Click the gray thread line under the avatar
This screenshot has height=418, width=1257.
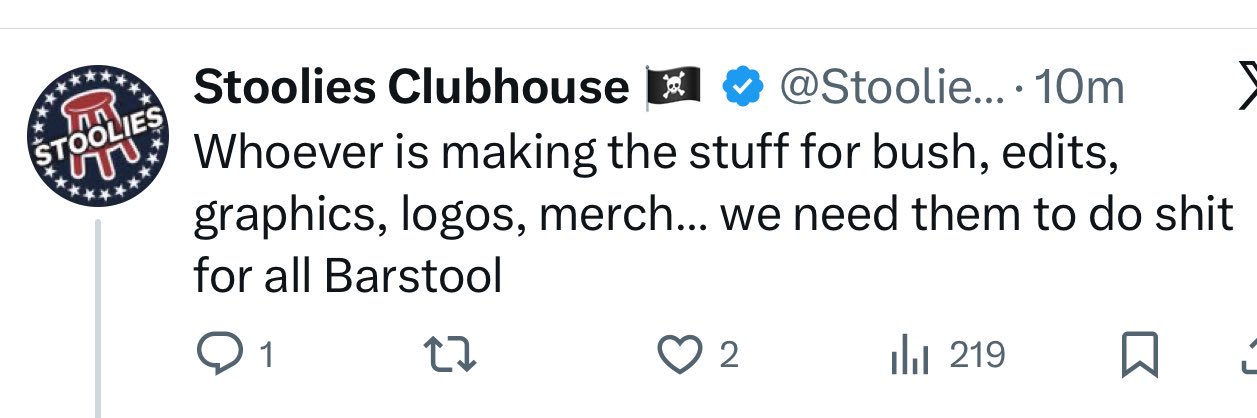(98, 318)
